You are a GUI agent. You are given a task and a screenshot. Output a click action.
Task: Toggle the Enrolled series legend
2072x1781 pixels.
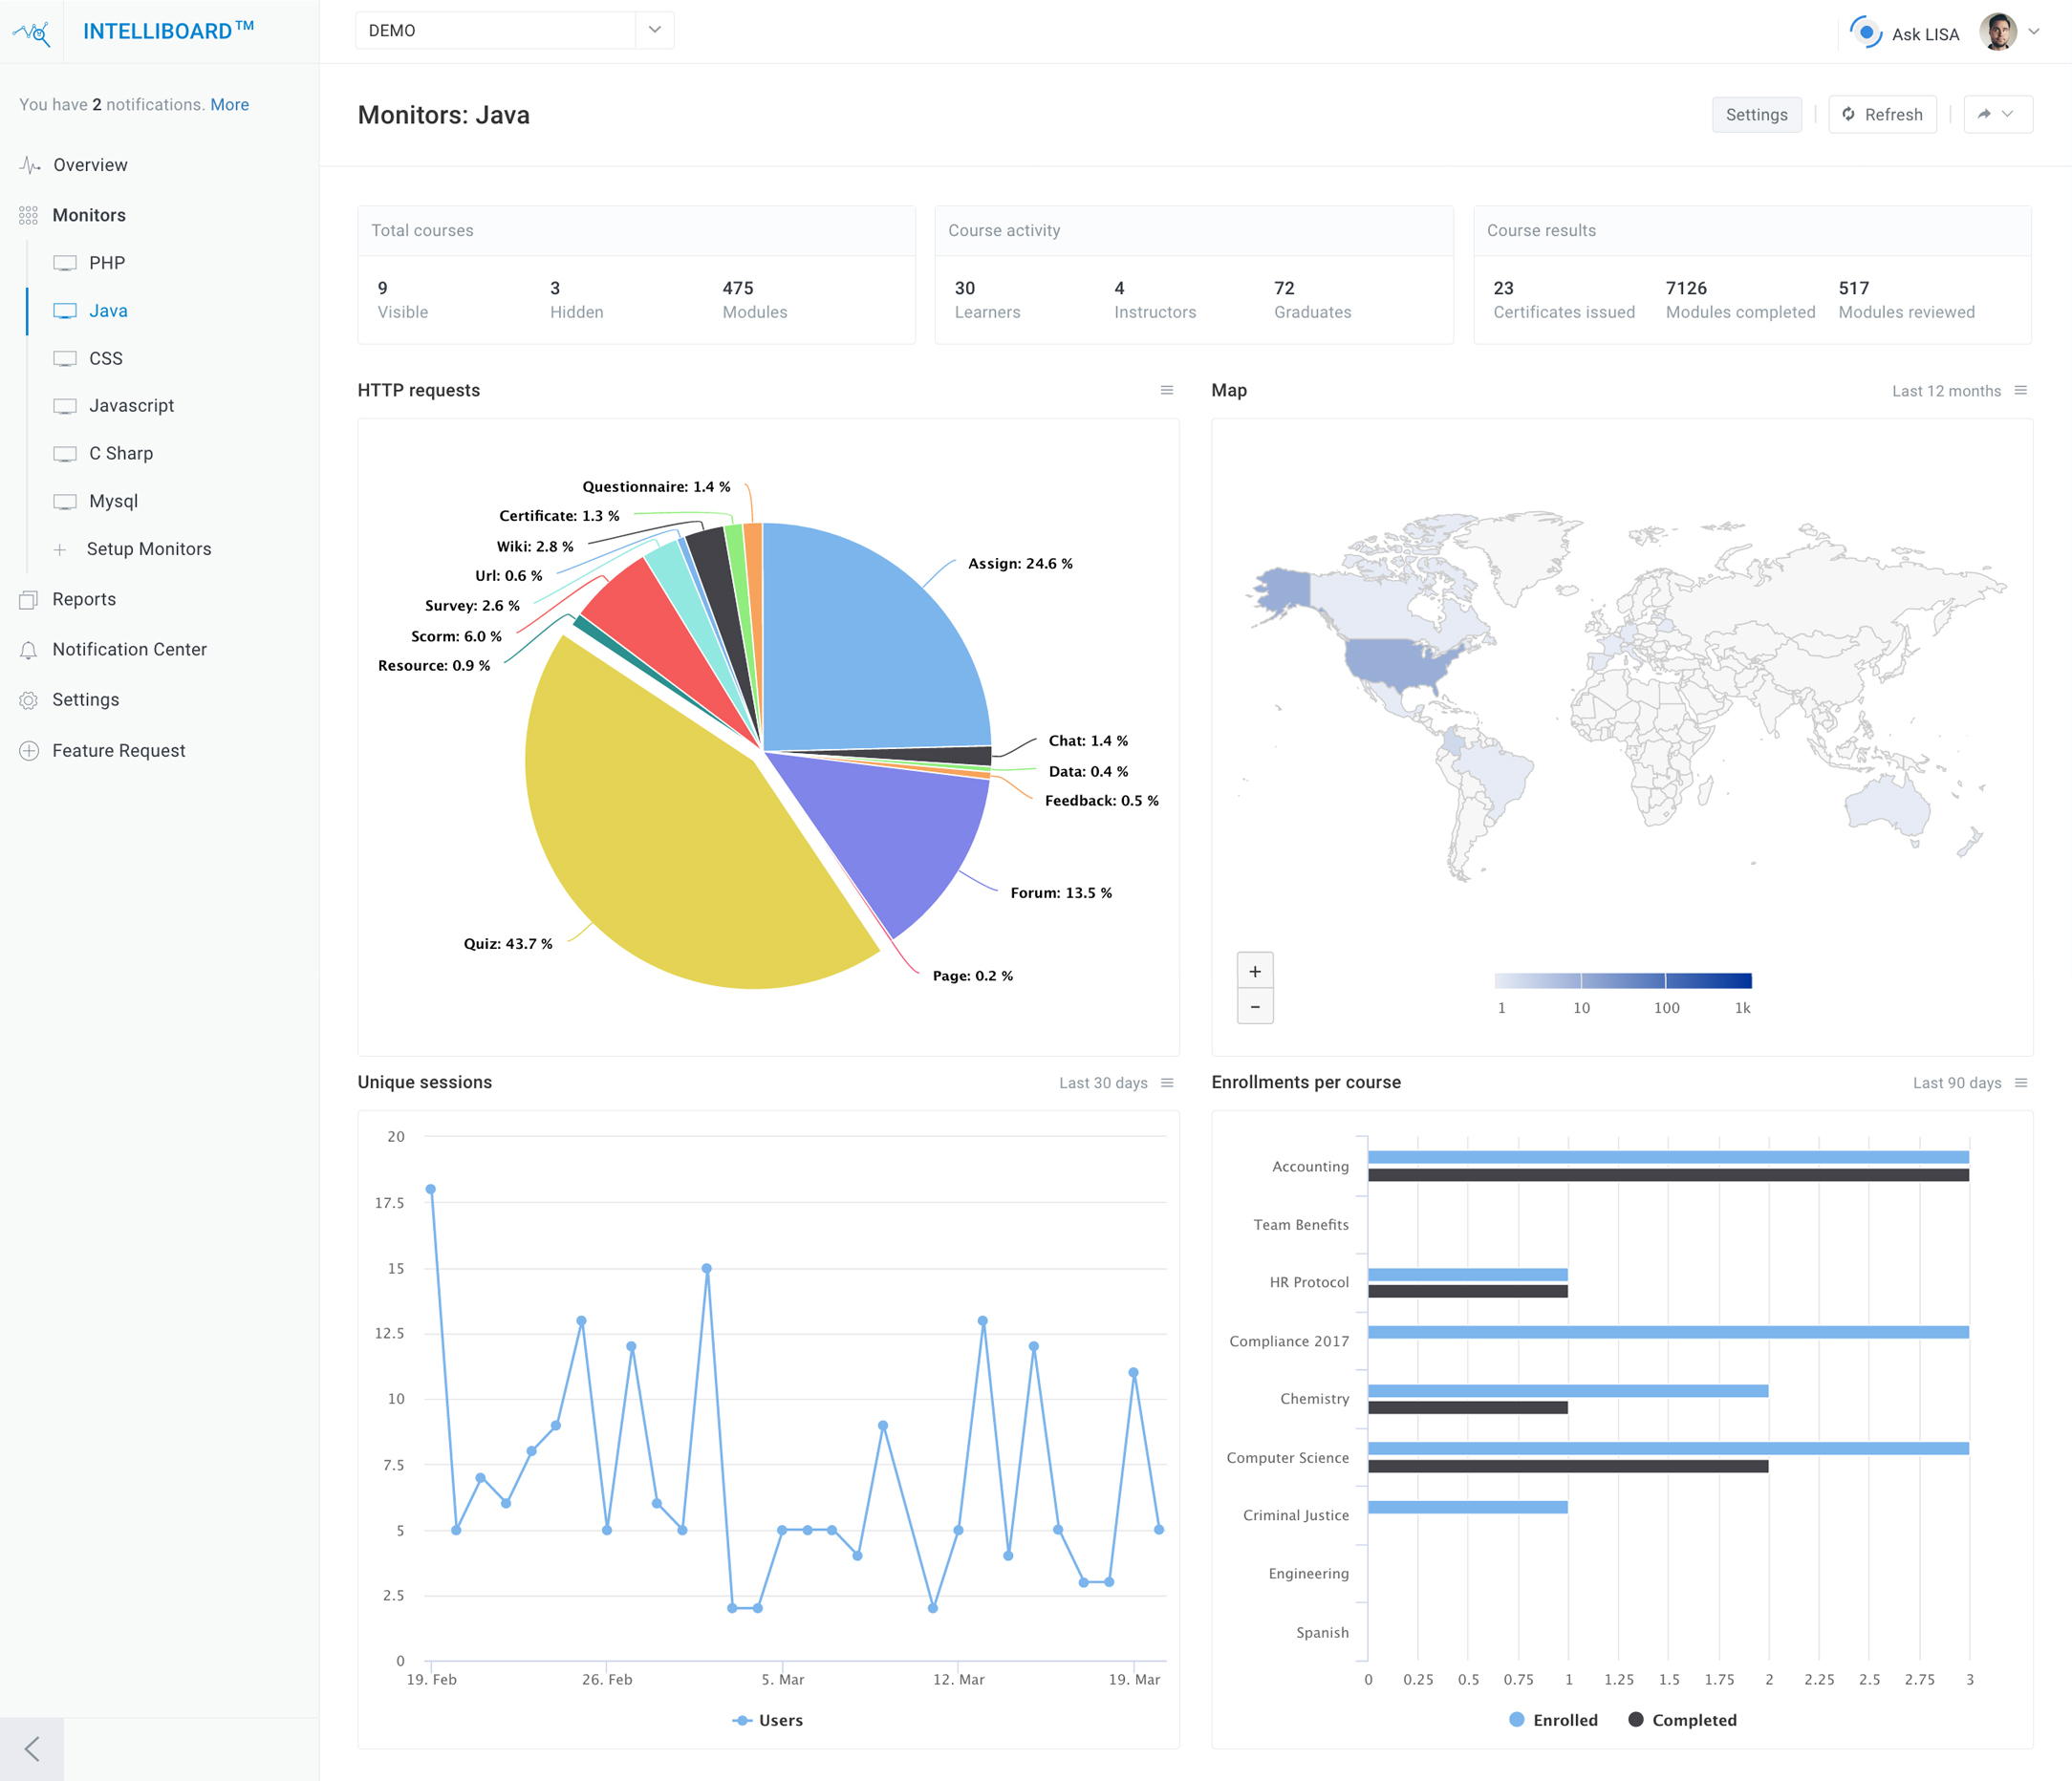1553,1720
